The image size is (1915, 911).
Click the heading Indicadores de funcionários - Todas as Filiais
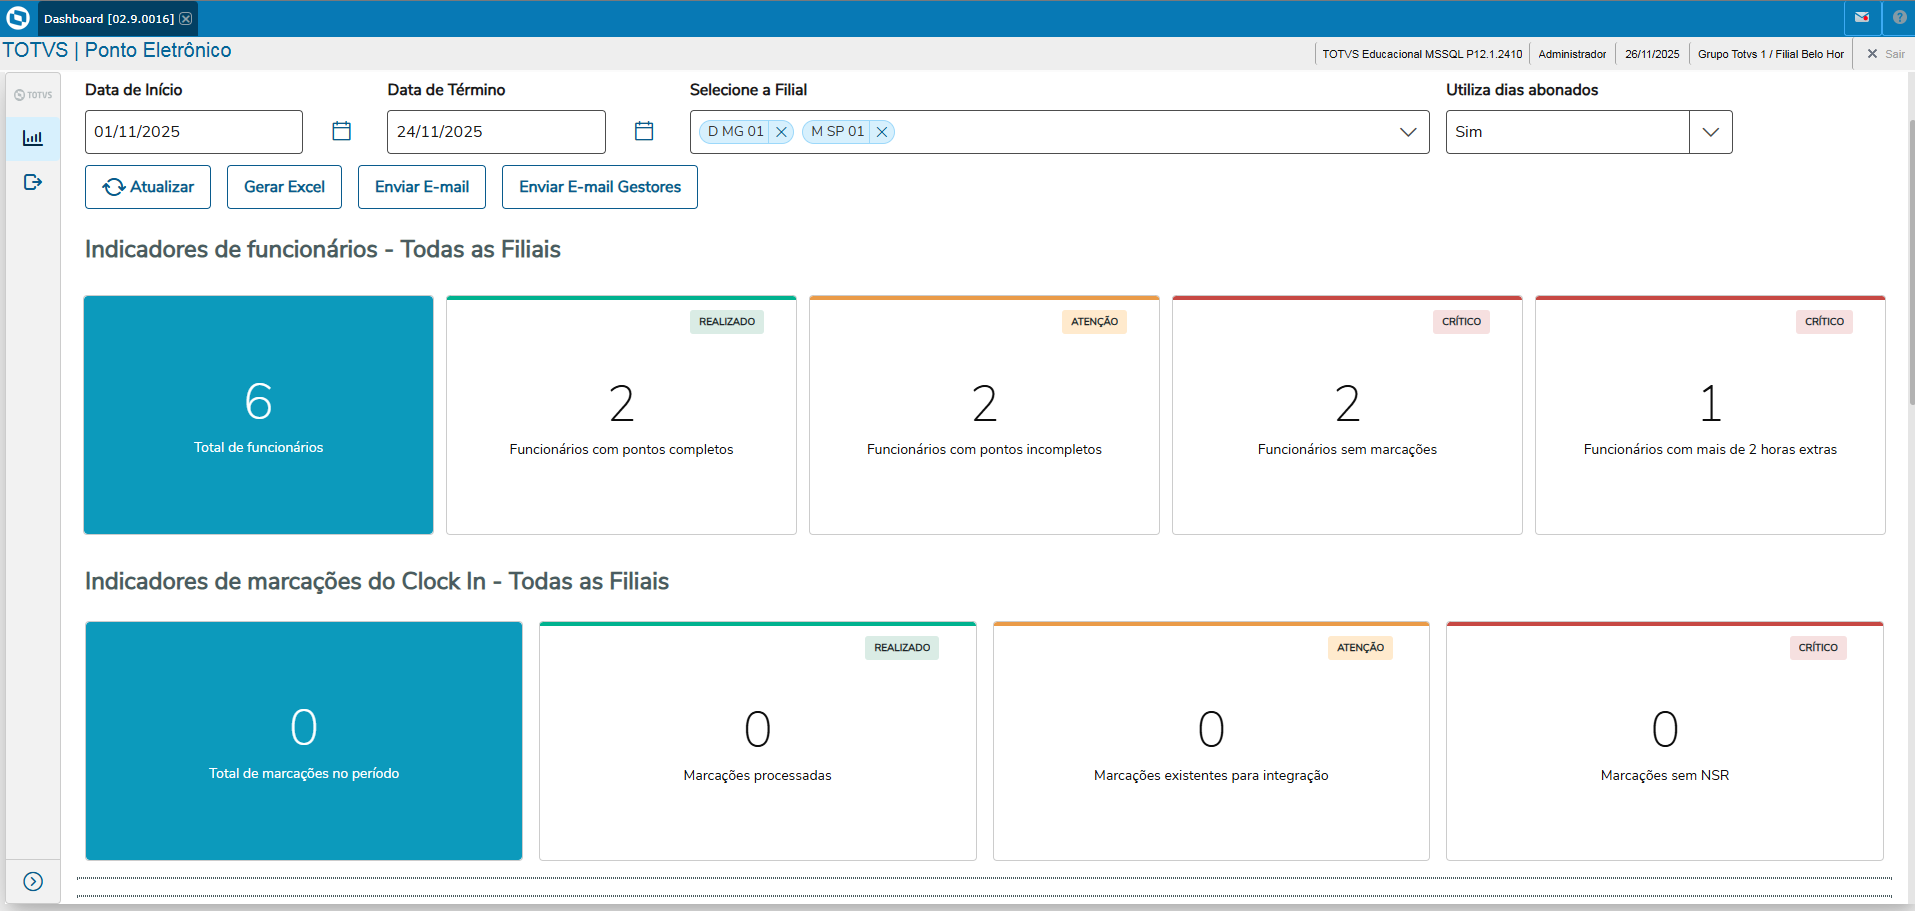coord(323,249)
